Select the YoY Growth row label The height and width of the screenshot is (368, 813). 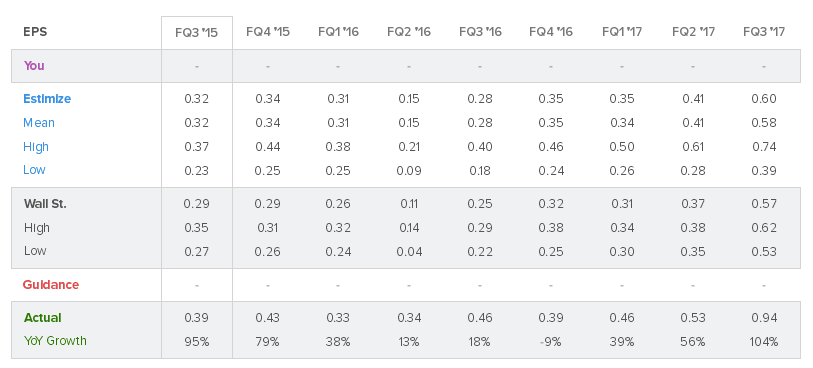(55, 341)
